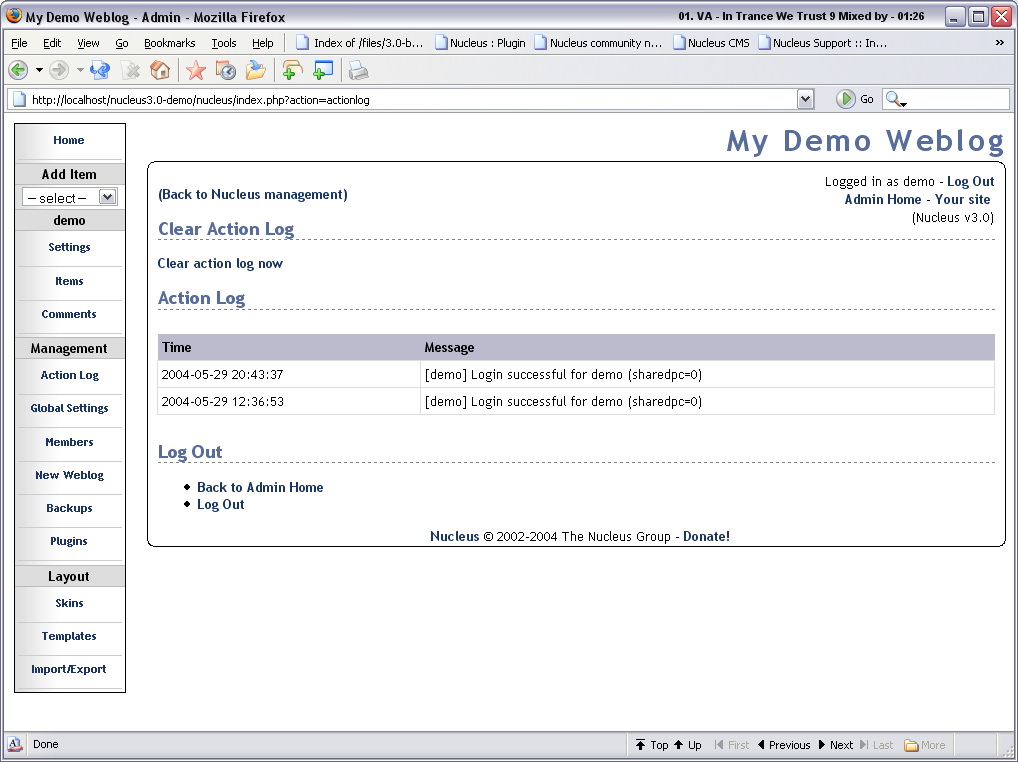Open the File menu
Image resolution: width=1018 pixels, height=762 pixels.
19,43
